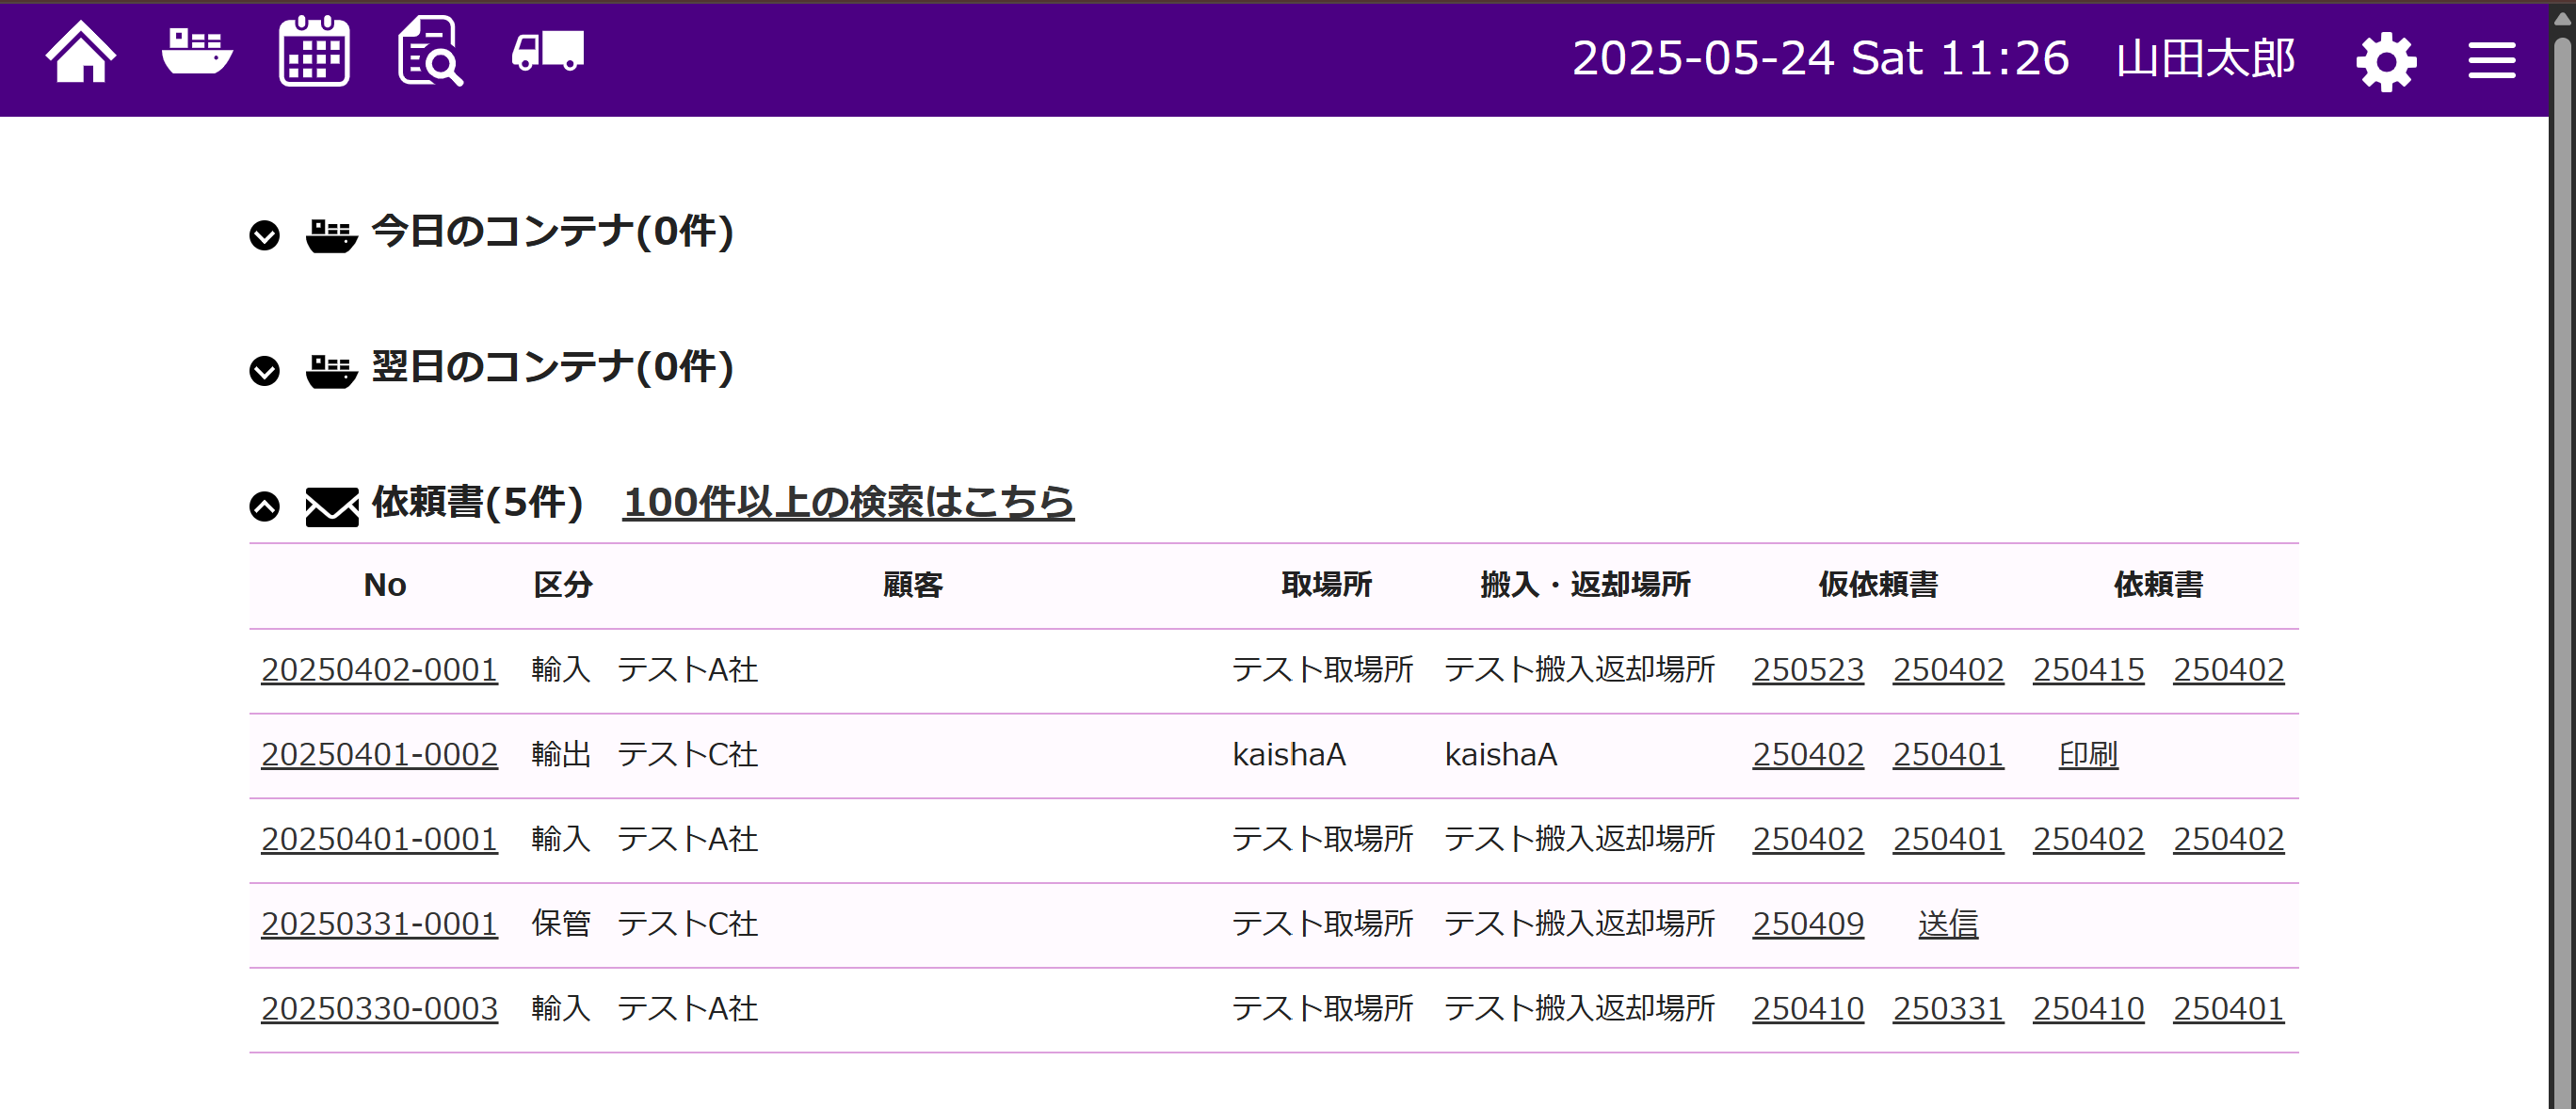Click 今日のコンテナ(0件) heading

coord(552,232)
